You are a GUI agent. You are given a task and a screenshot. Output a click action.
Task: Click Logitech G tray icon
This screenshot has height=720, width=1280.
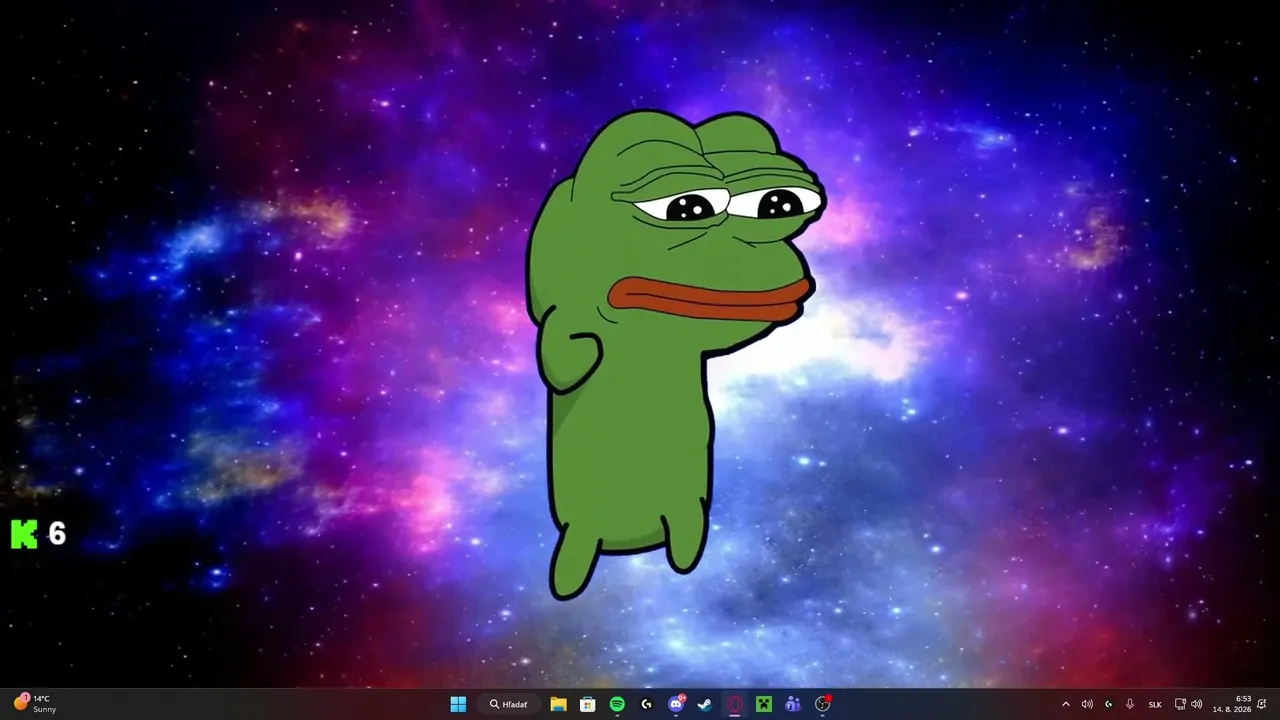click(x=1108, y=704)
